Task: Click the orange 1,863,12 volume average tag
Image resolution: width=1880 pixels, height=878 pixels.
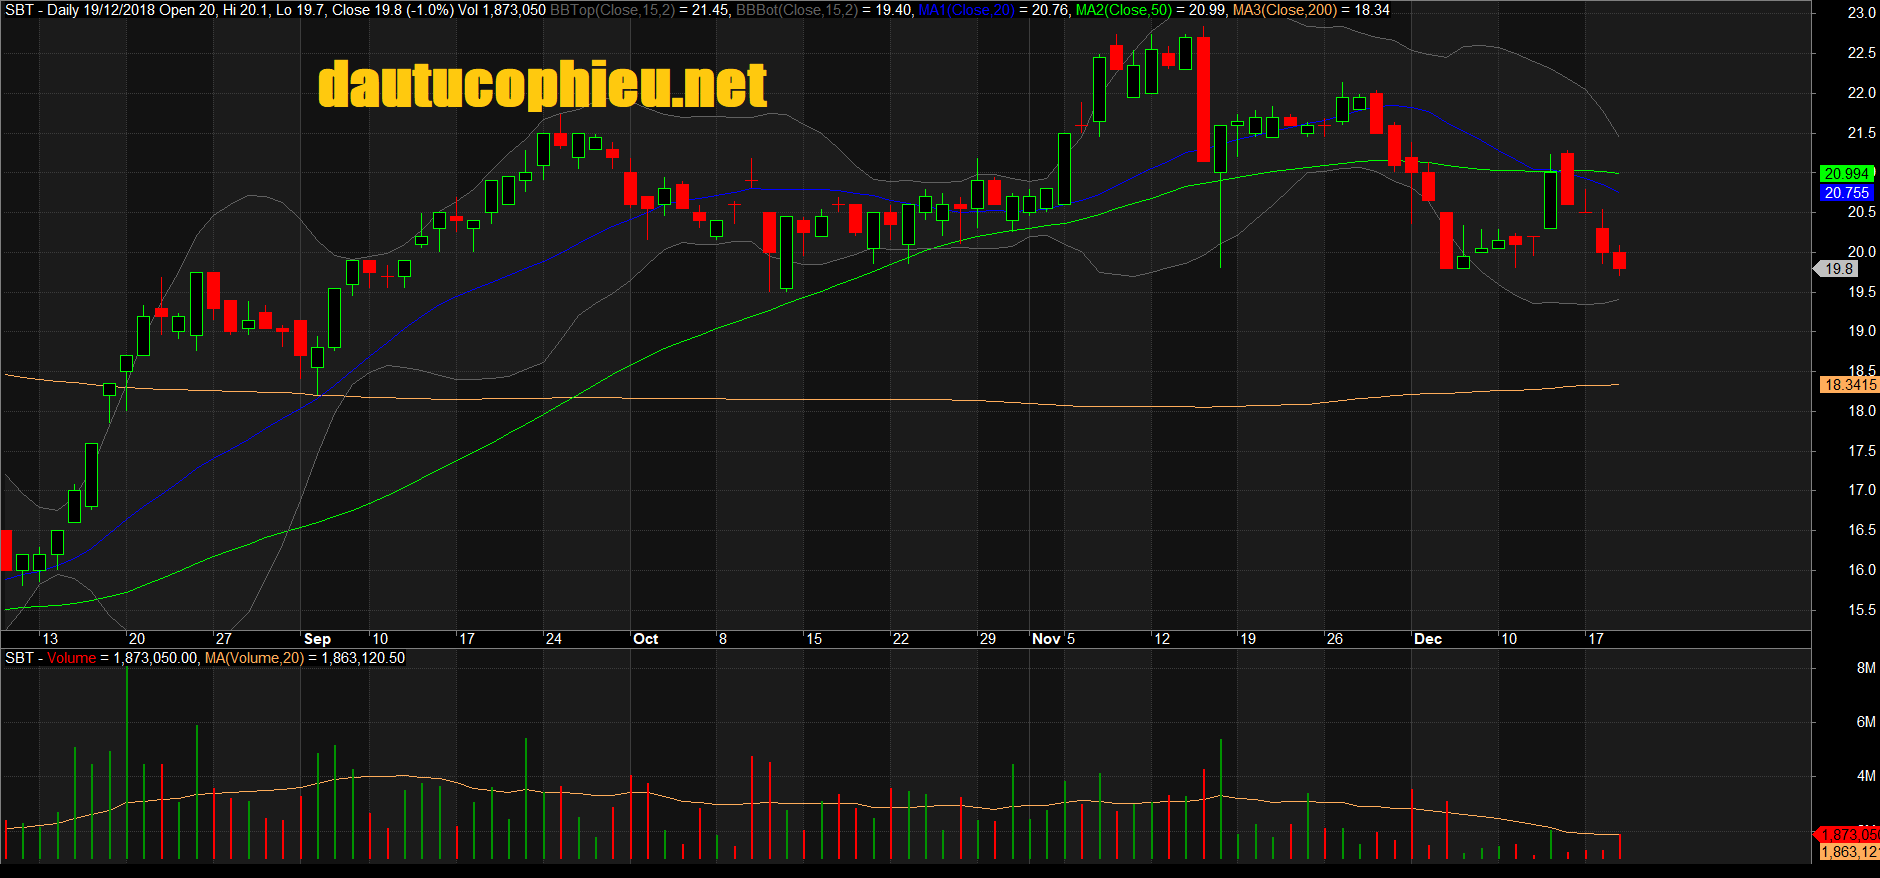Action: tap(1849, 852)
